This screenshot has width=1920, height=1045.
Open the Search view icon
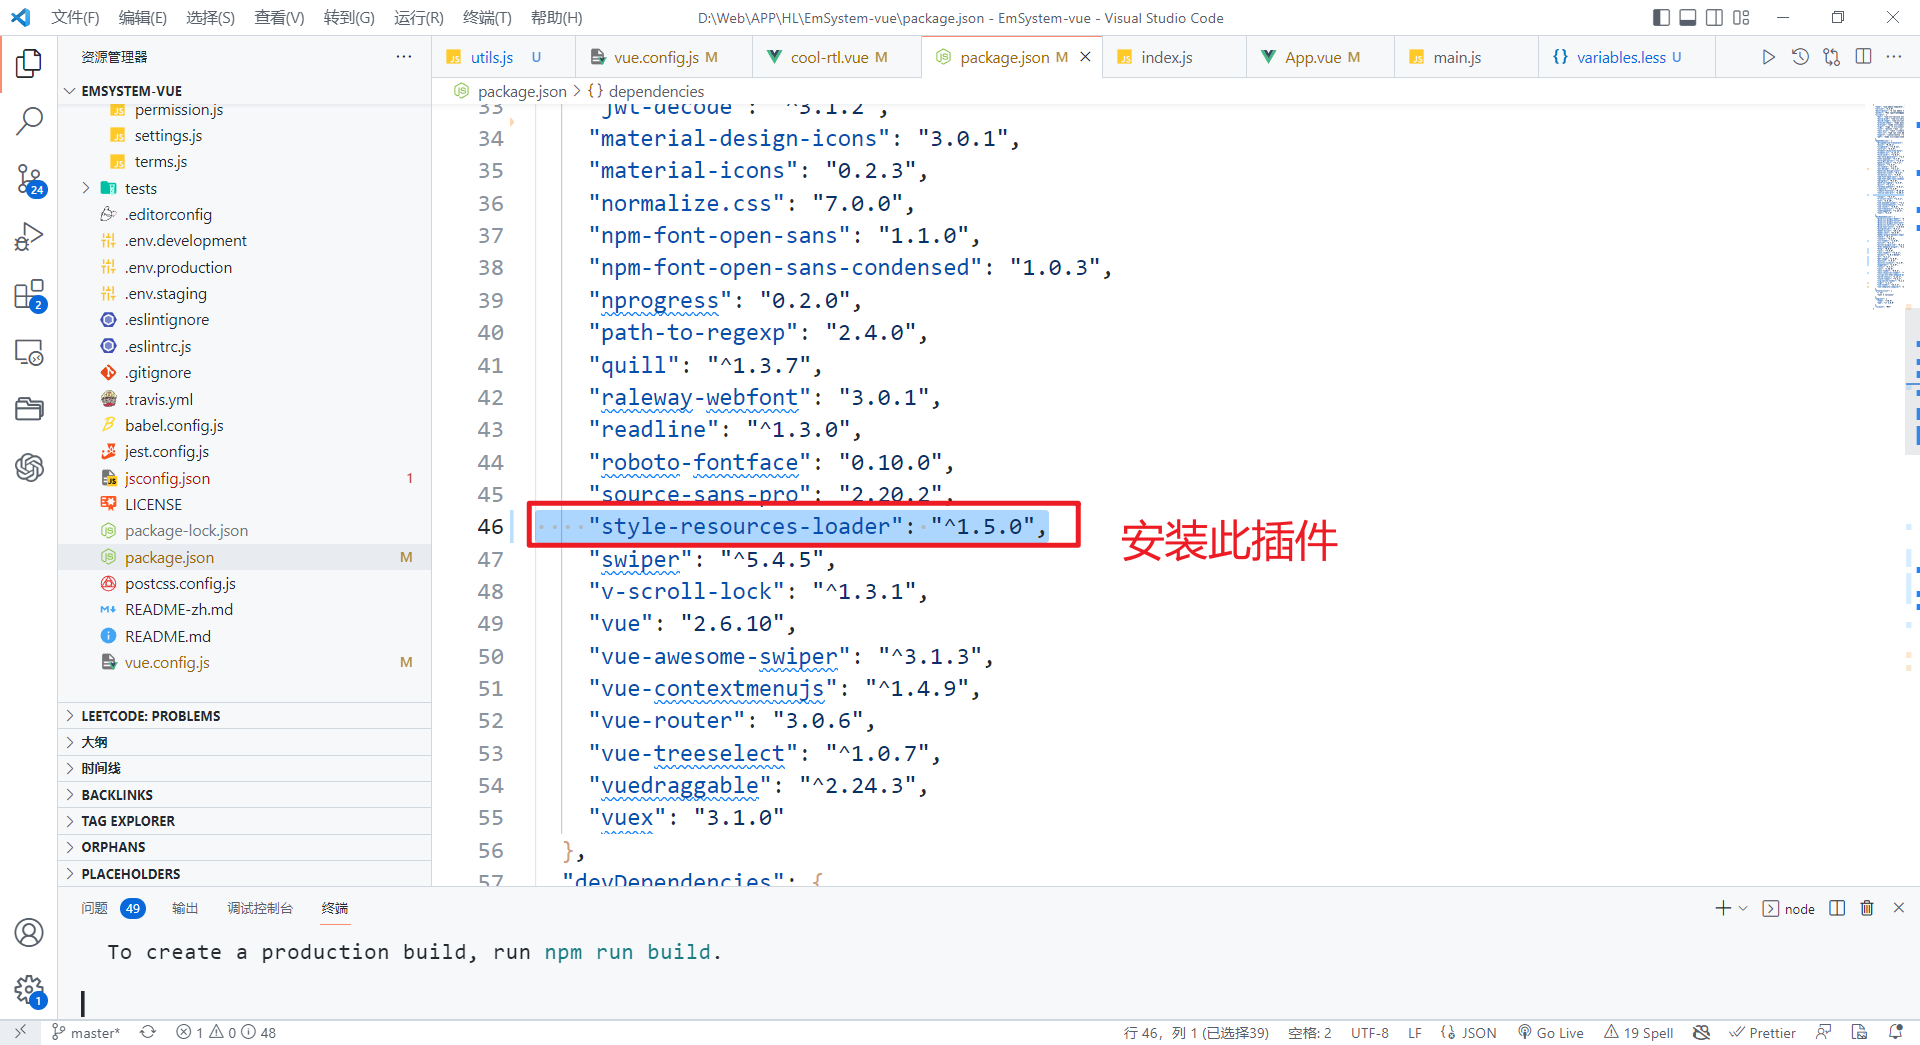point(29,121)
